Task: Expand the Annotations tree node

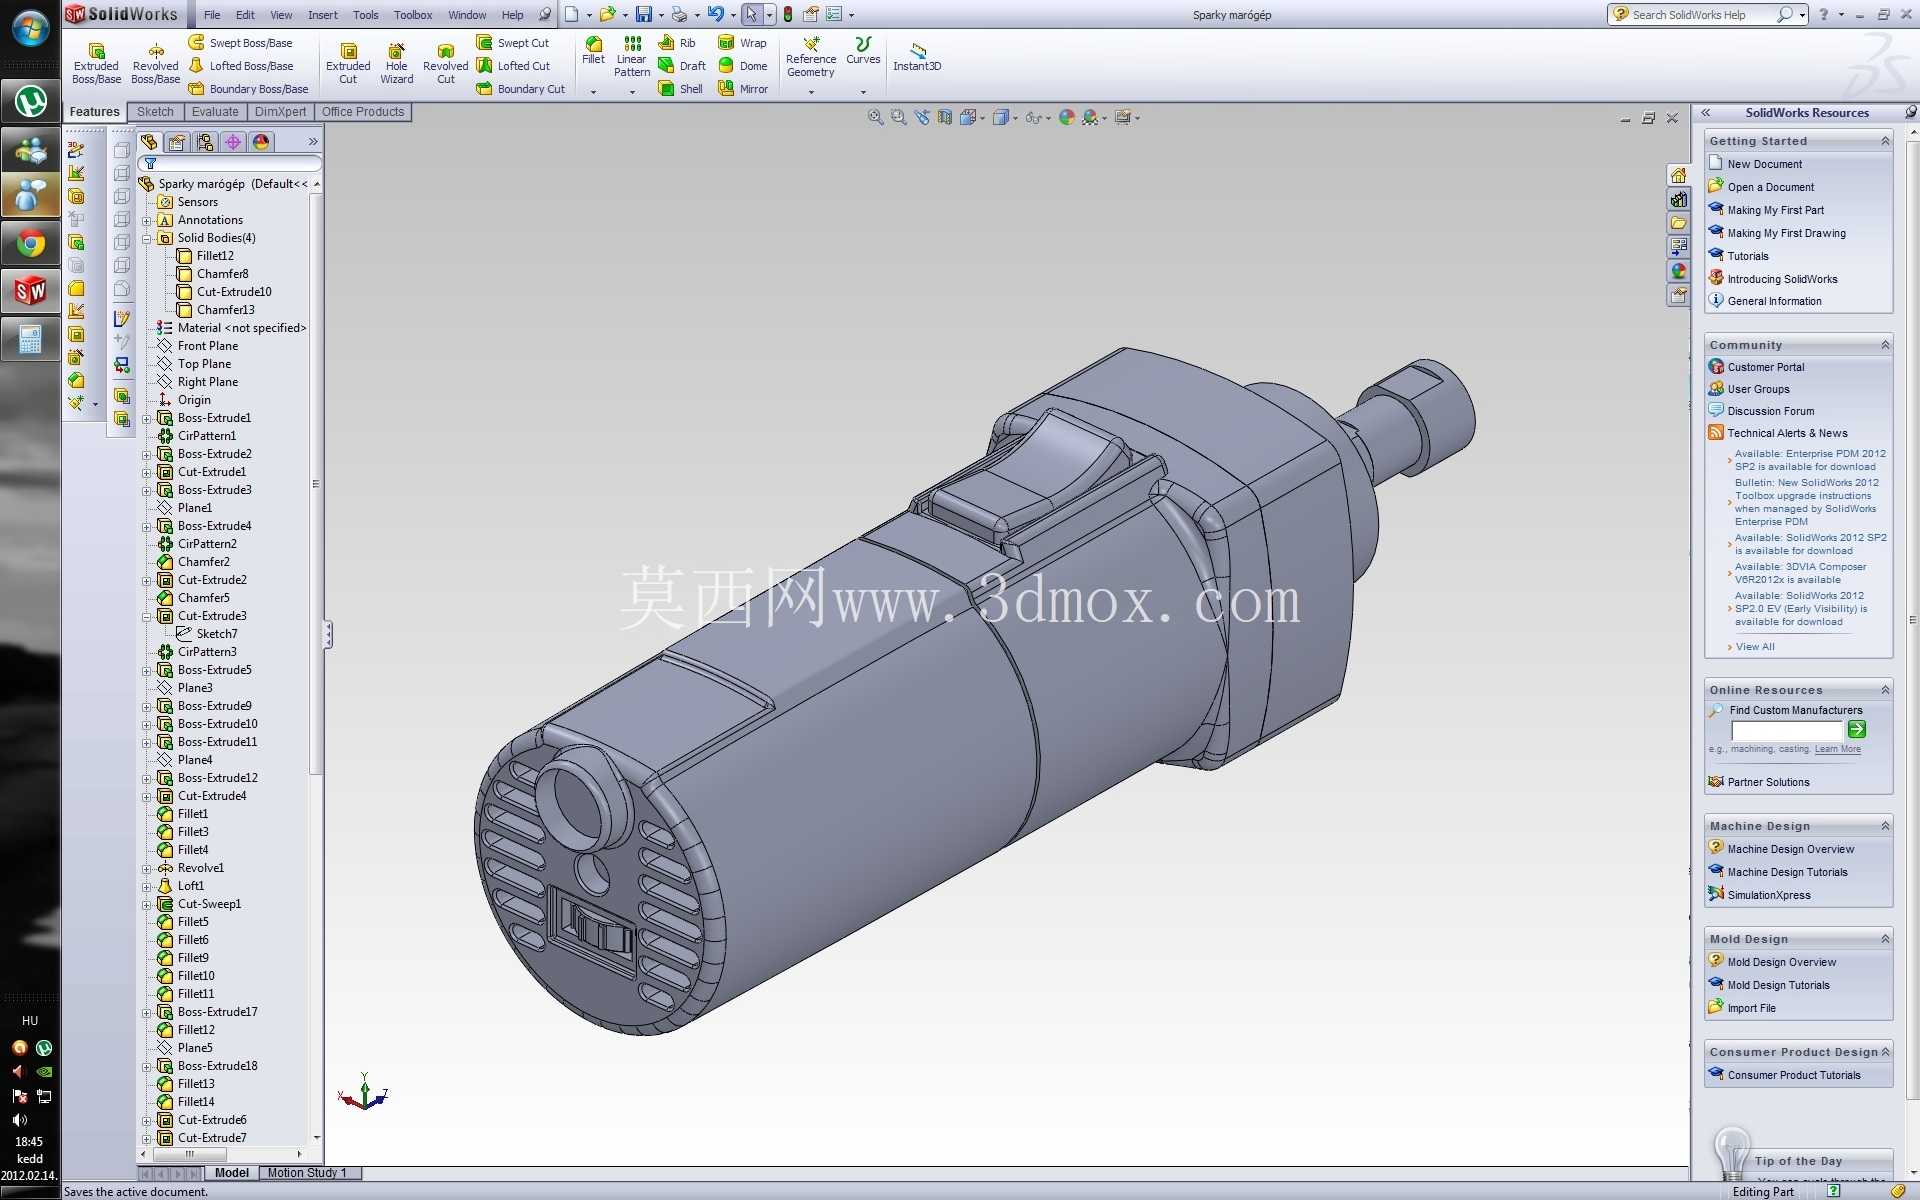Action: point(147,220)
